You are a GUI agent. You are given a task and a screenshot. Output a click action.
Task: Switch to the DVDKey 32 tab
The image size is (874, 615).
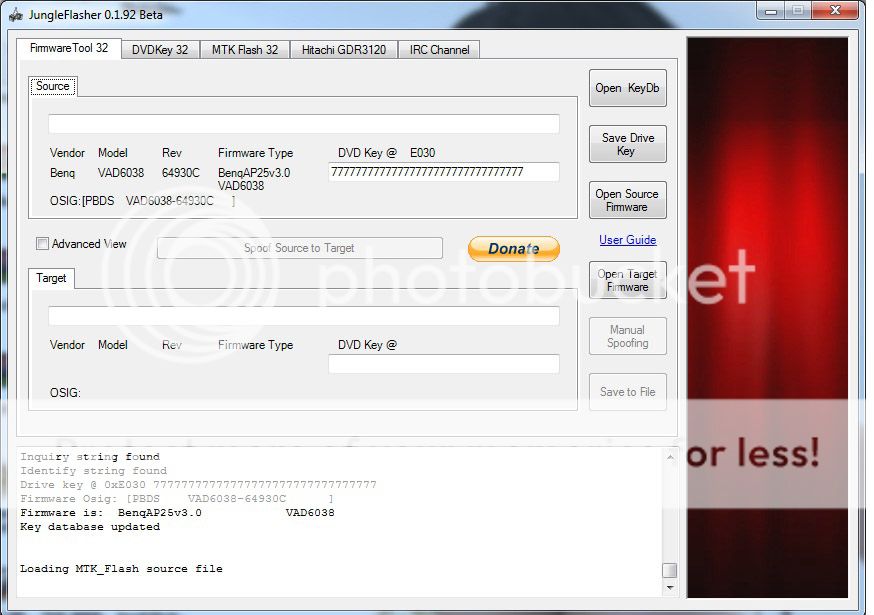pos(160,50)
